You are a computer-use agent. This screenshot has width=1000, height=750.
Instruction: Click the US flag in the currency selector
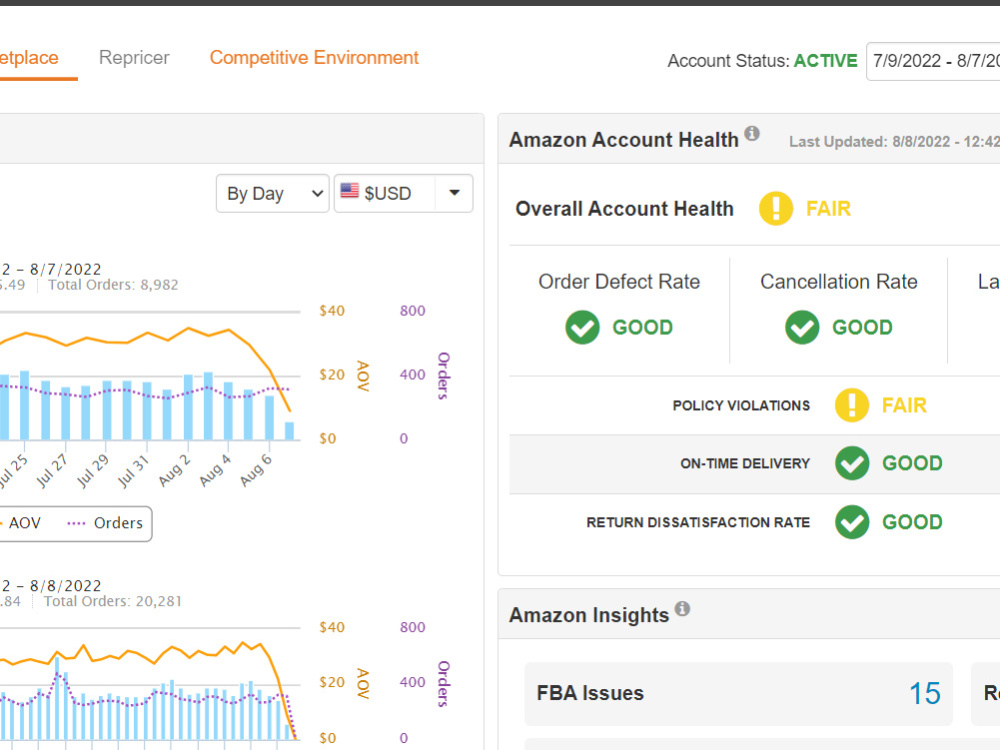coord(350,192)
